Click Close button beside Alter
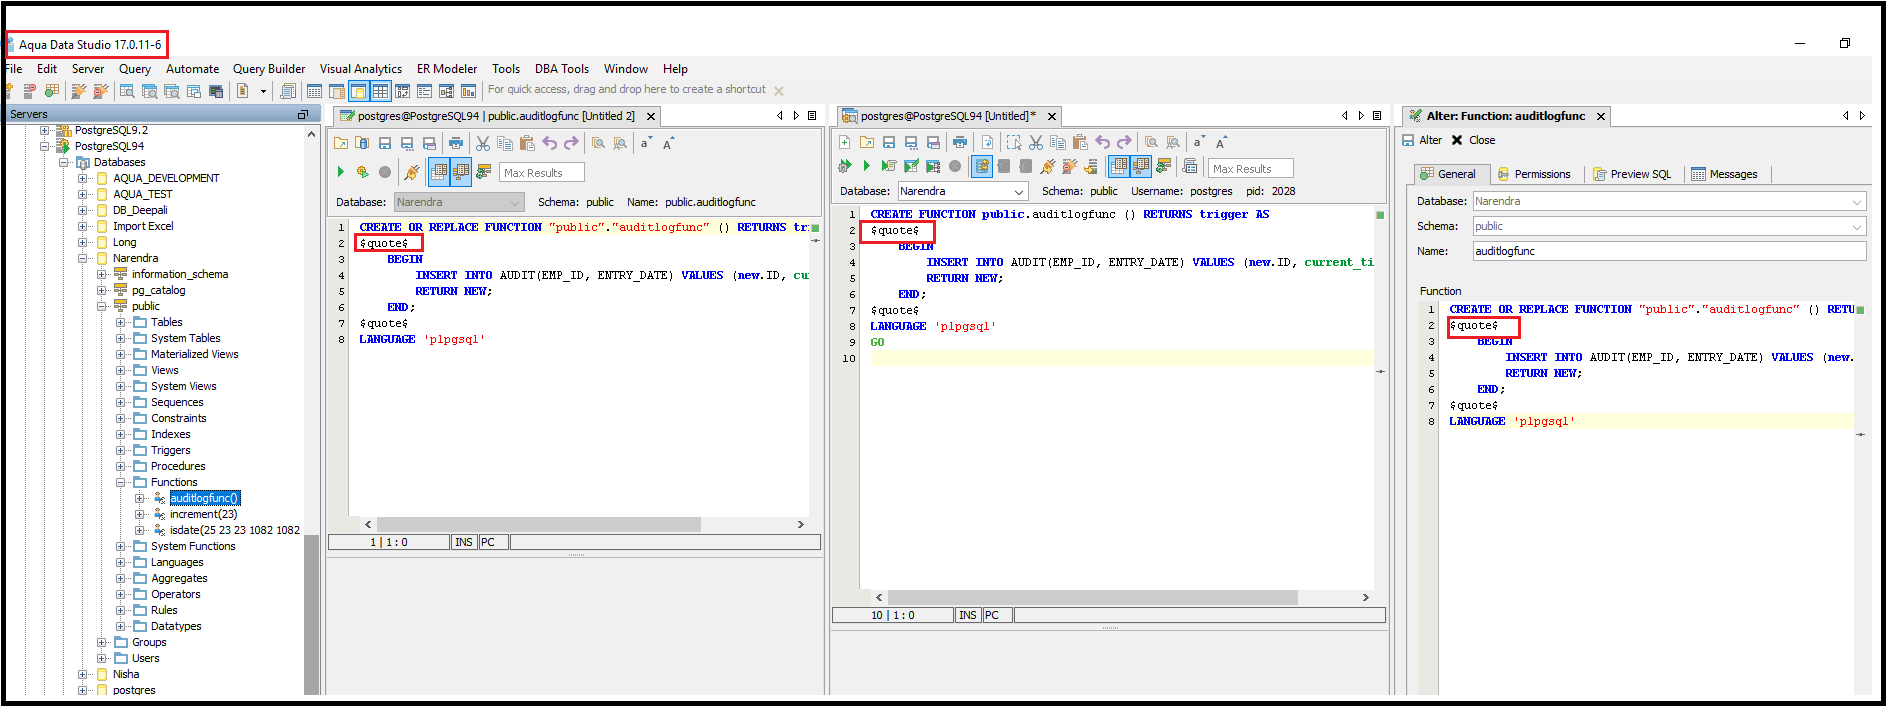This screenshot has width=1888, height=718. (x=1473, y=140)
